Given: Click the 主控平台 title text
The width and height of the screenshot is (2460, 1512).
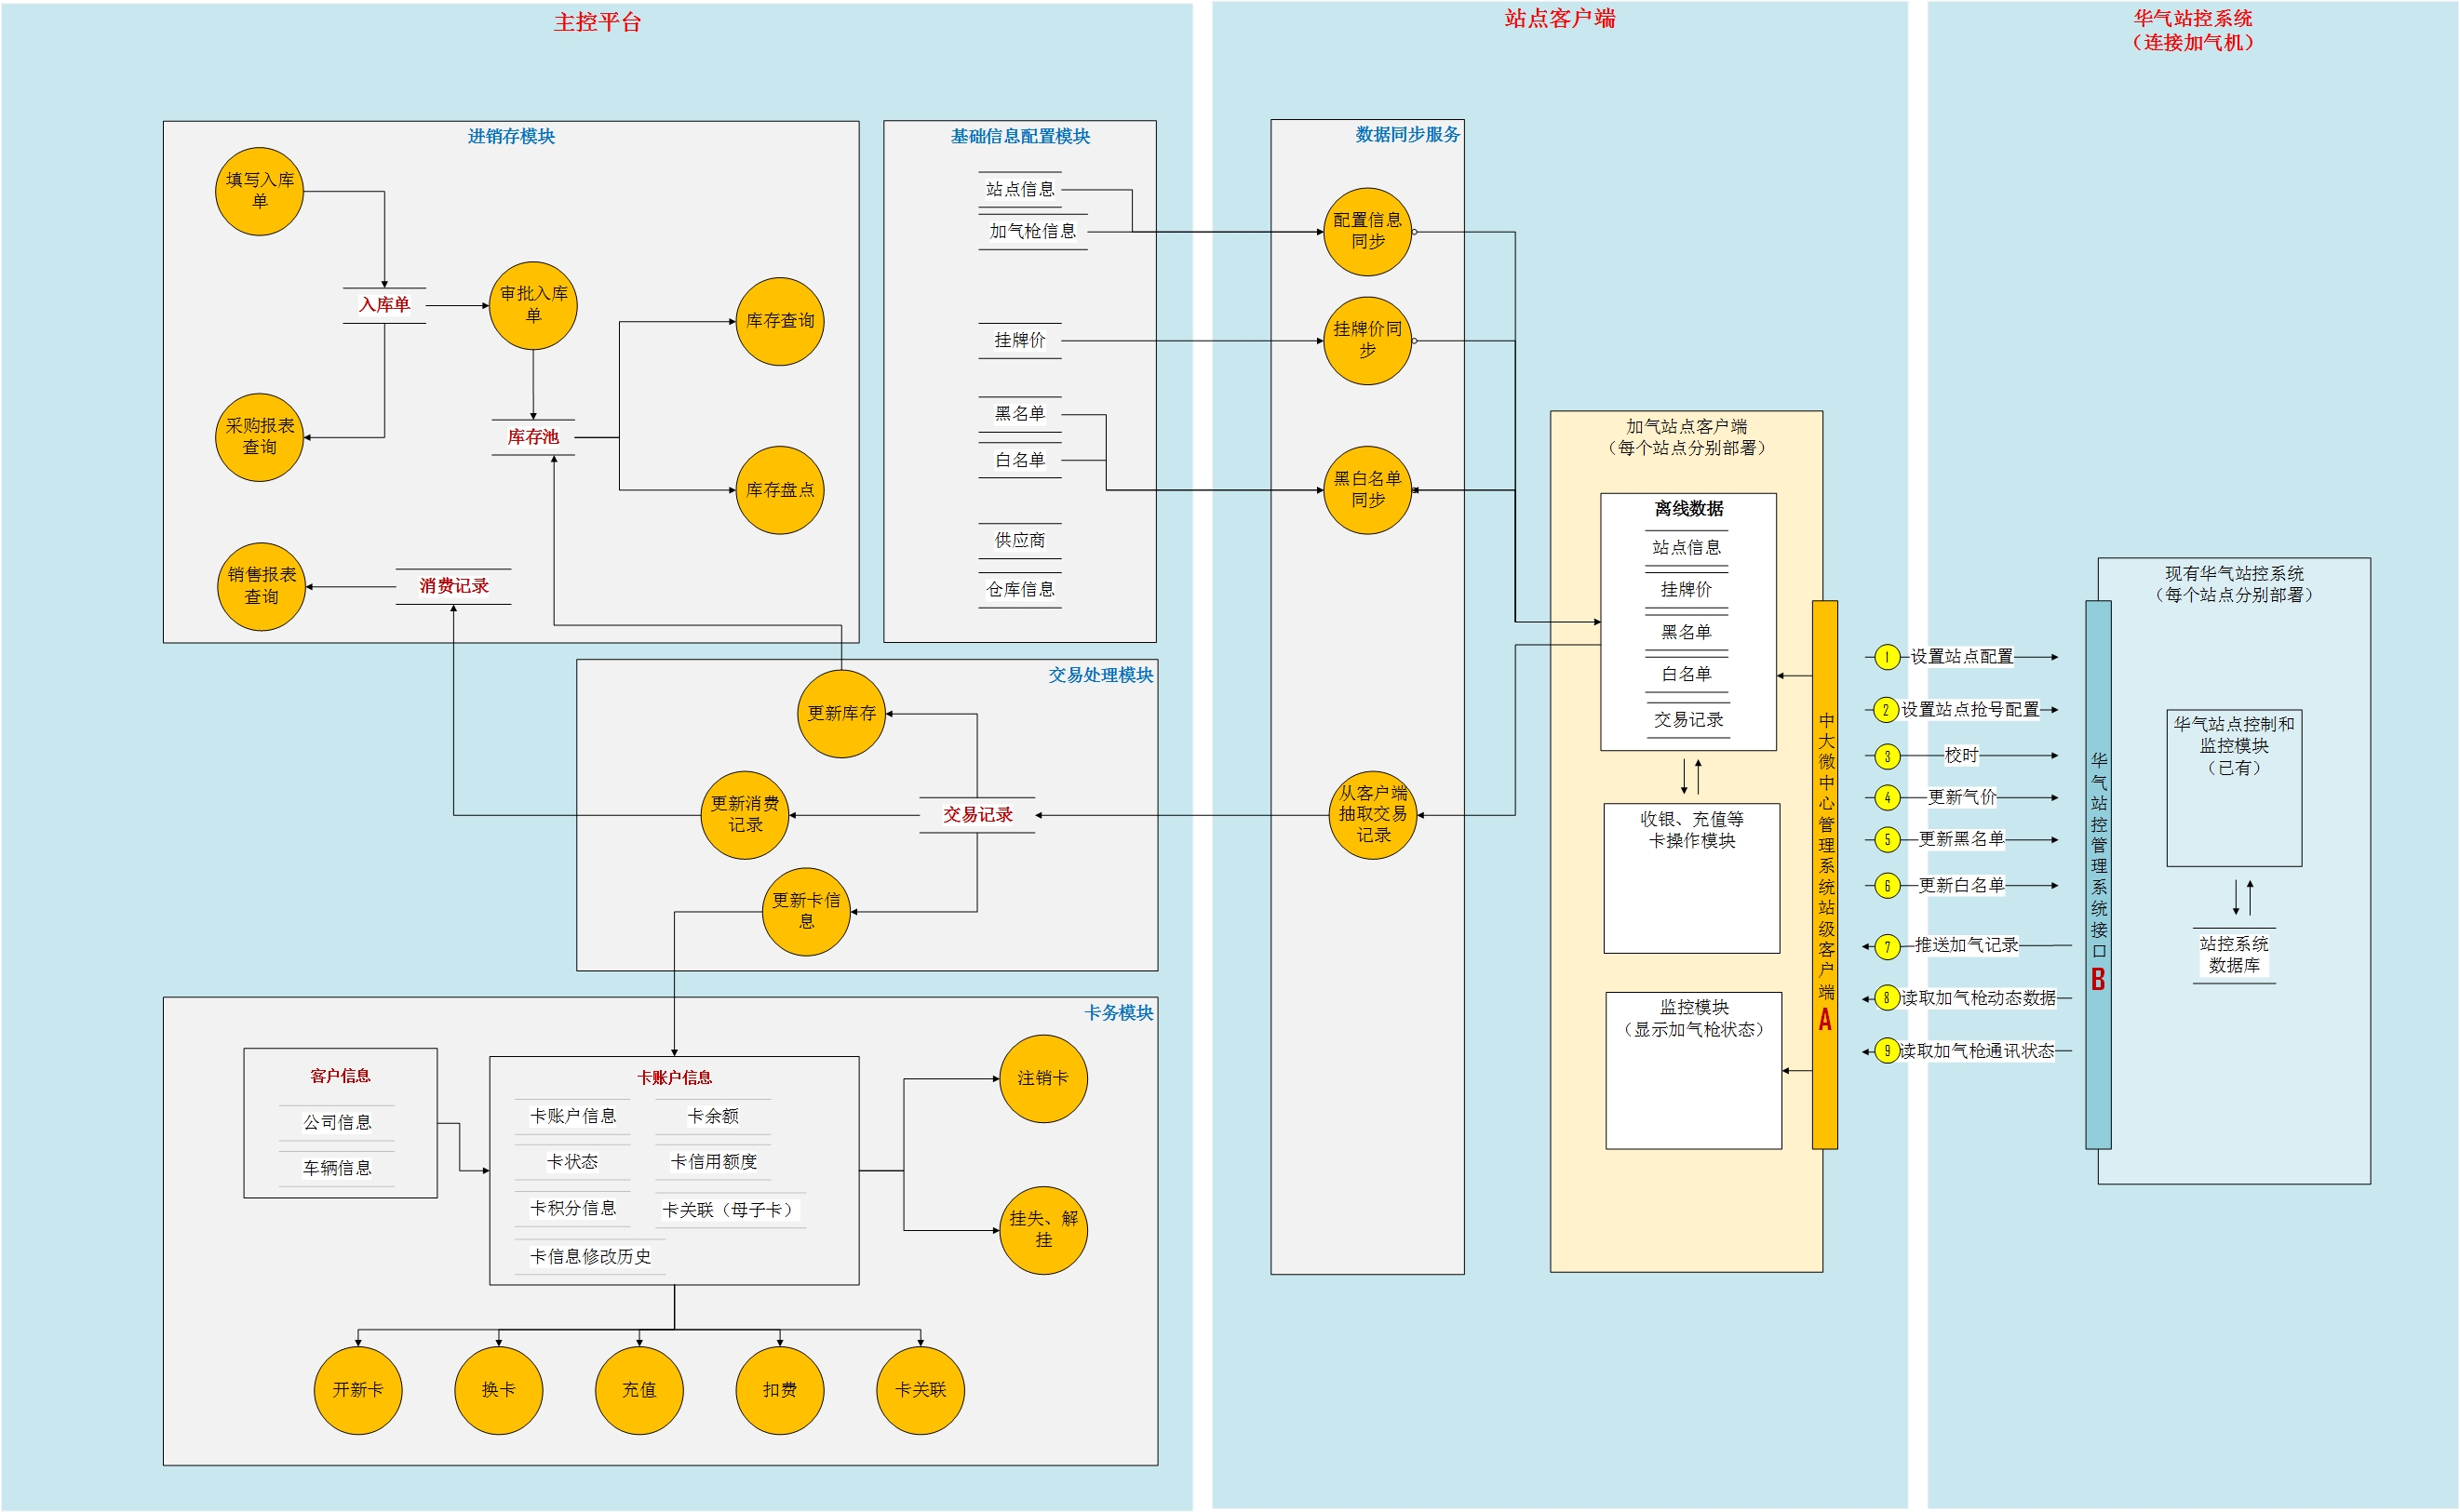Looking at the screenshot, I should pos(597,22).
